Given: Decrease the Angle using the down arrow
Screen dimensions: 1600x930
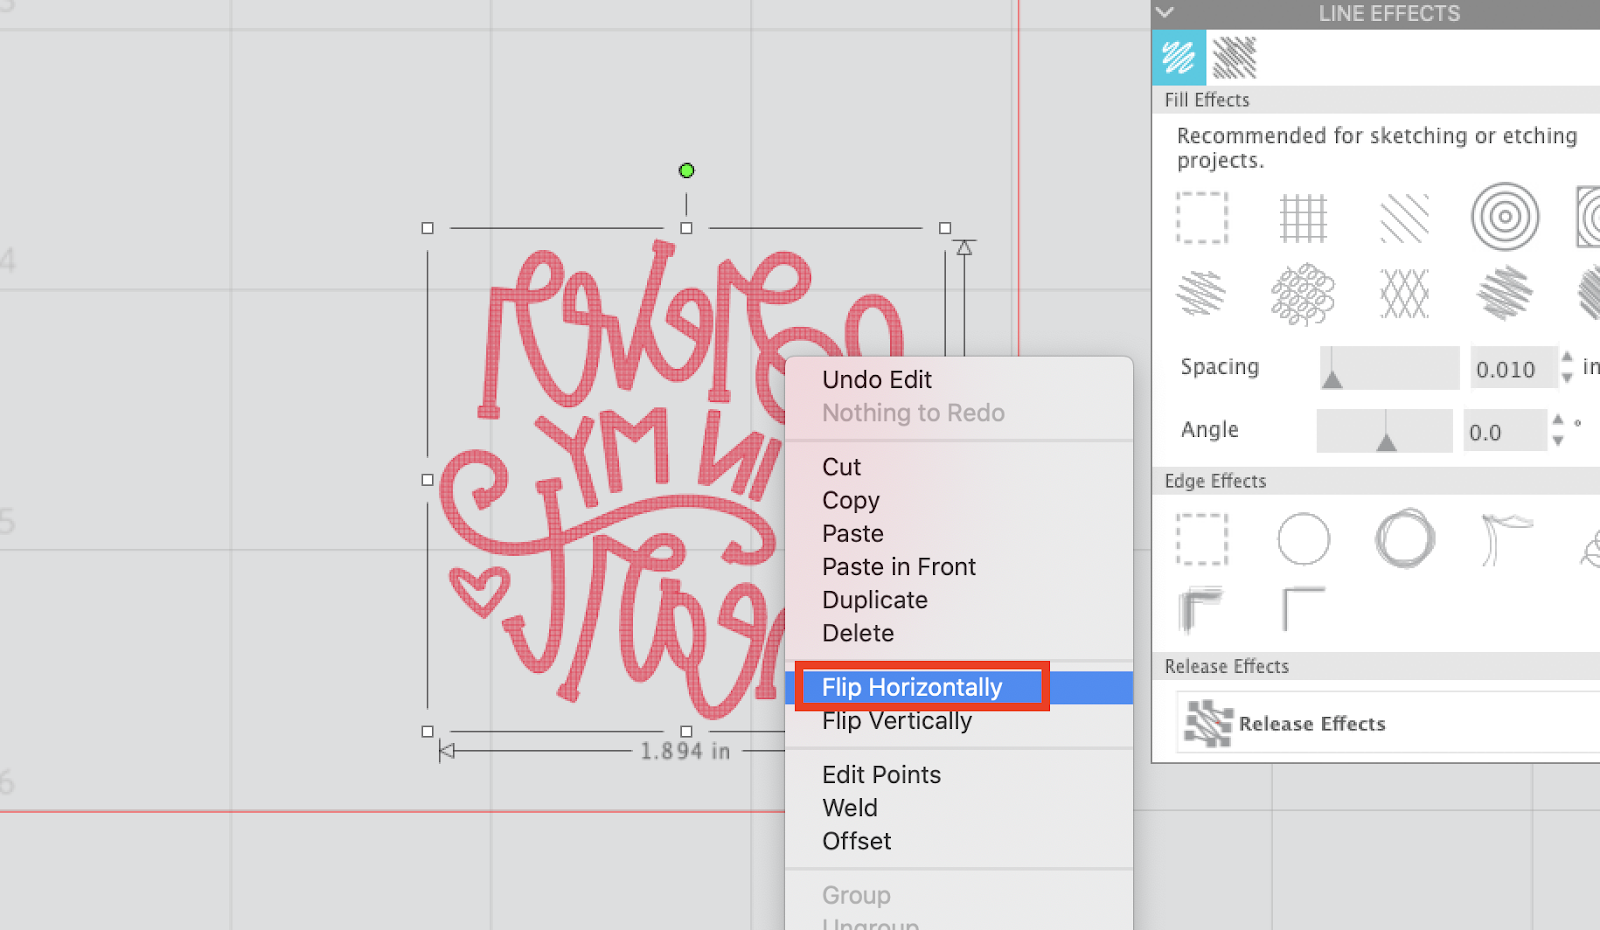Looking at the screenshot, I should click(1559, 438).
